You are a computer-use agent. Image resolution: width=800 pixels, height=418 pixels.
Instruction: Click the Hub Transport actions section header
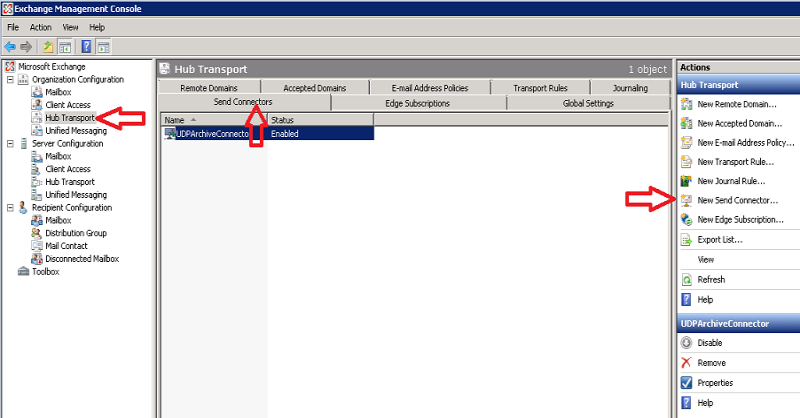click(738, 85)
